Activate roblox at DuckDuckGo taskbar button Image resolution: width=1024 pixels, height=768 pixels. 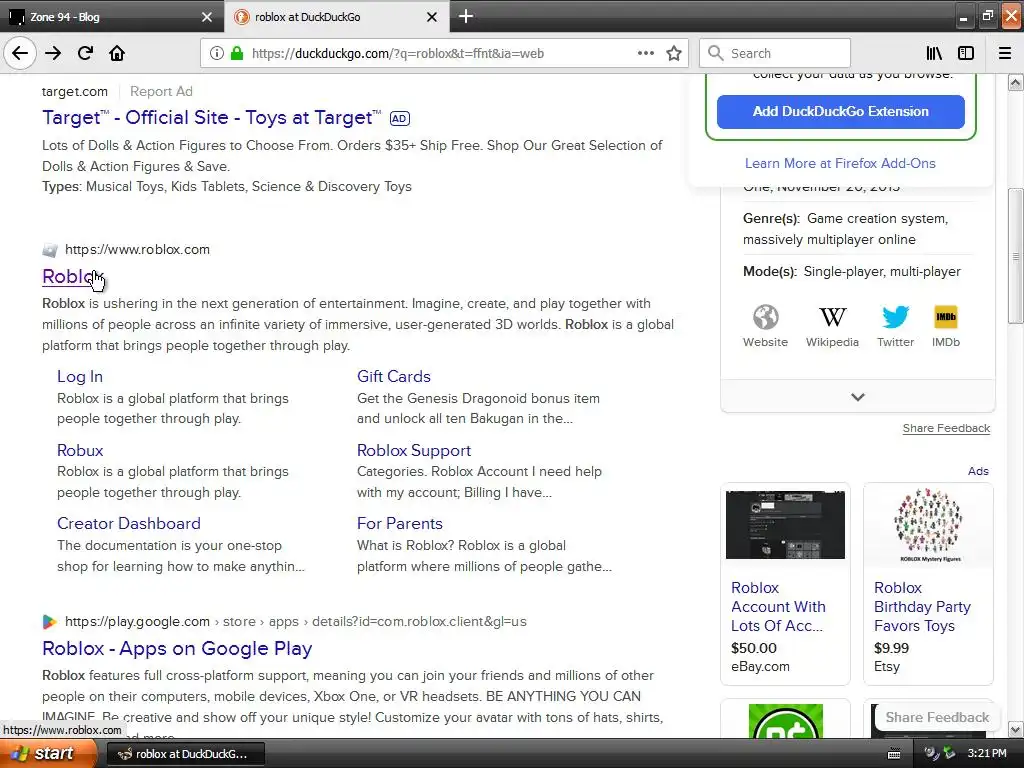coord(185,754)
